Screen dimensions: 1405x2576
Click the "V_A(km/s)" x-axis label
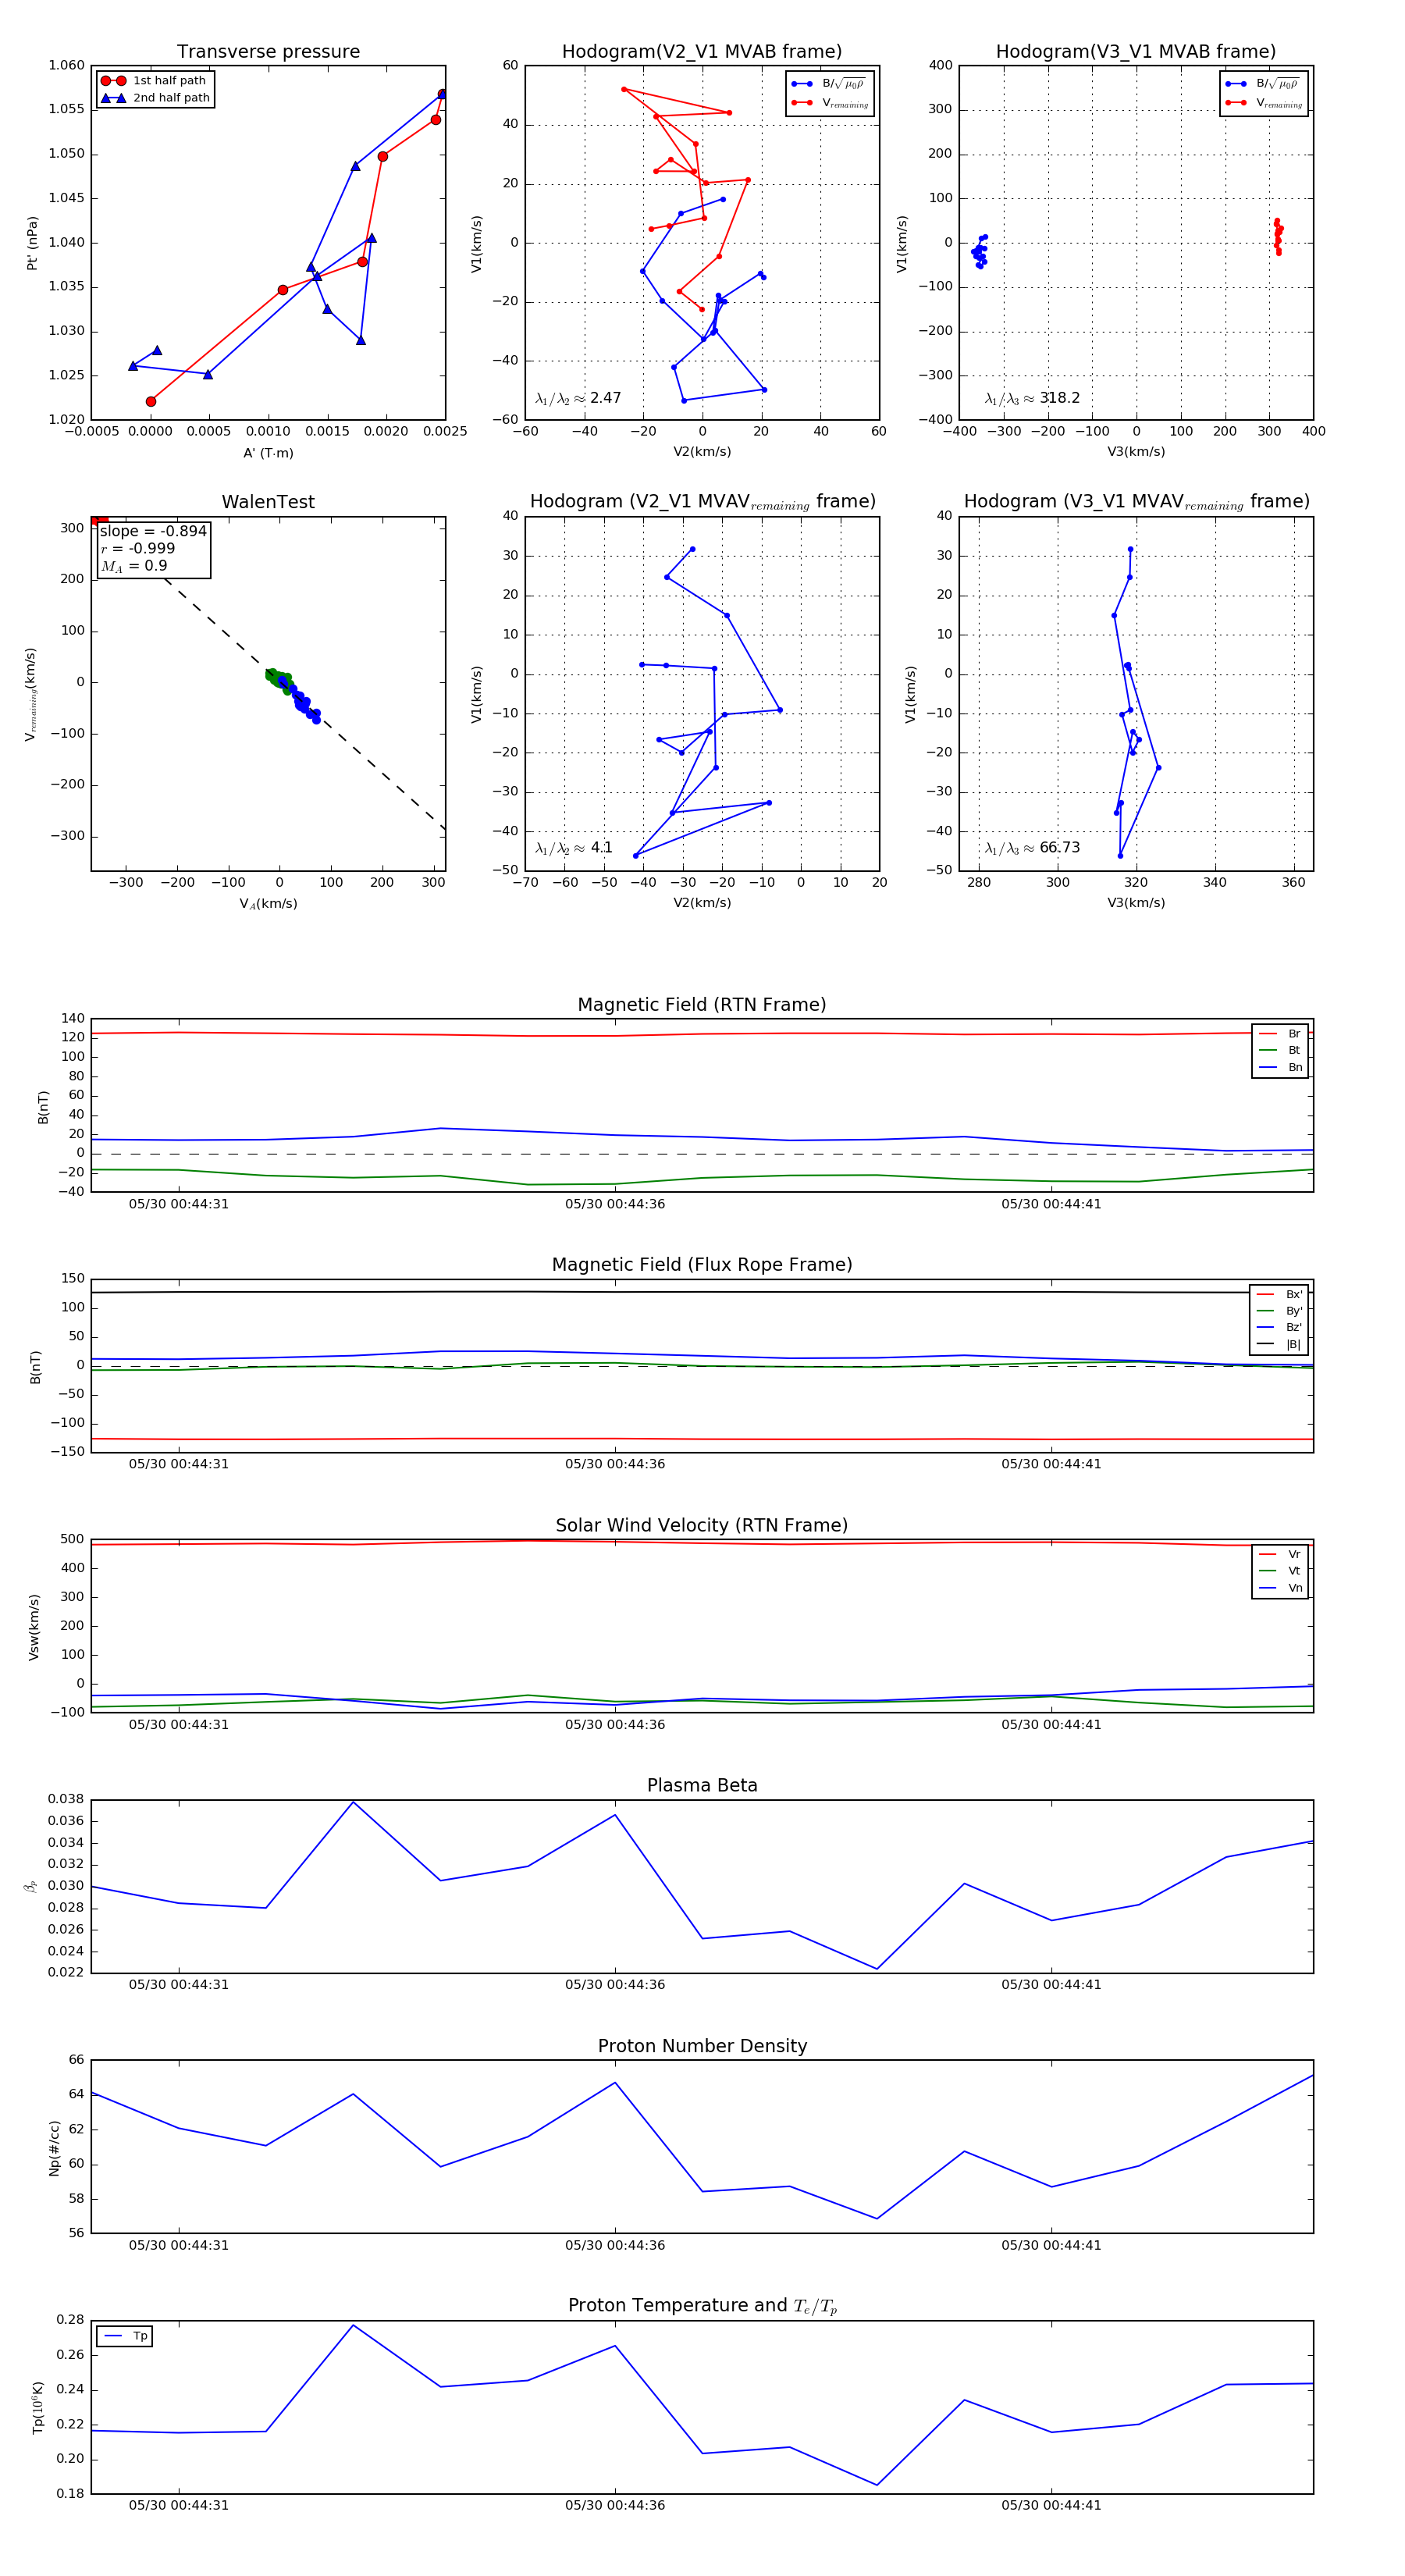pos(268,904)
